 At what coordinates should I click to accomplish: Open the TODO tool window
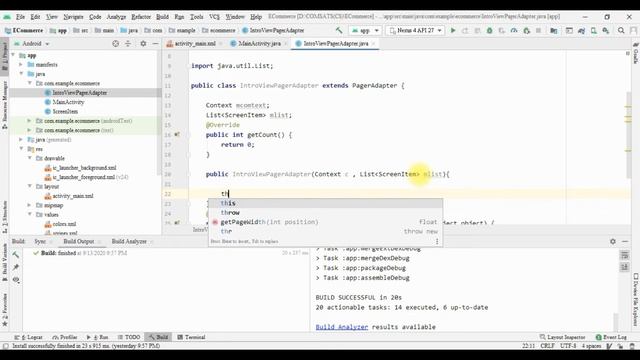129,337
